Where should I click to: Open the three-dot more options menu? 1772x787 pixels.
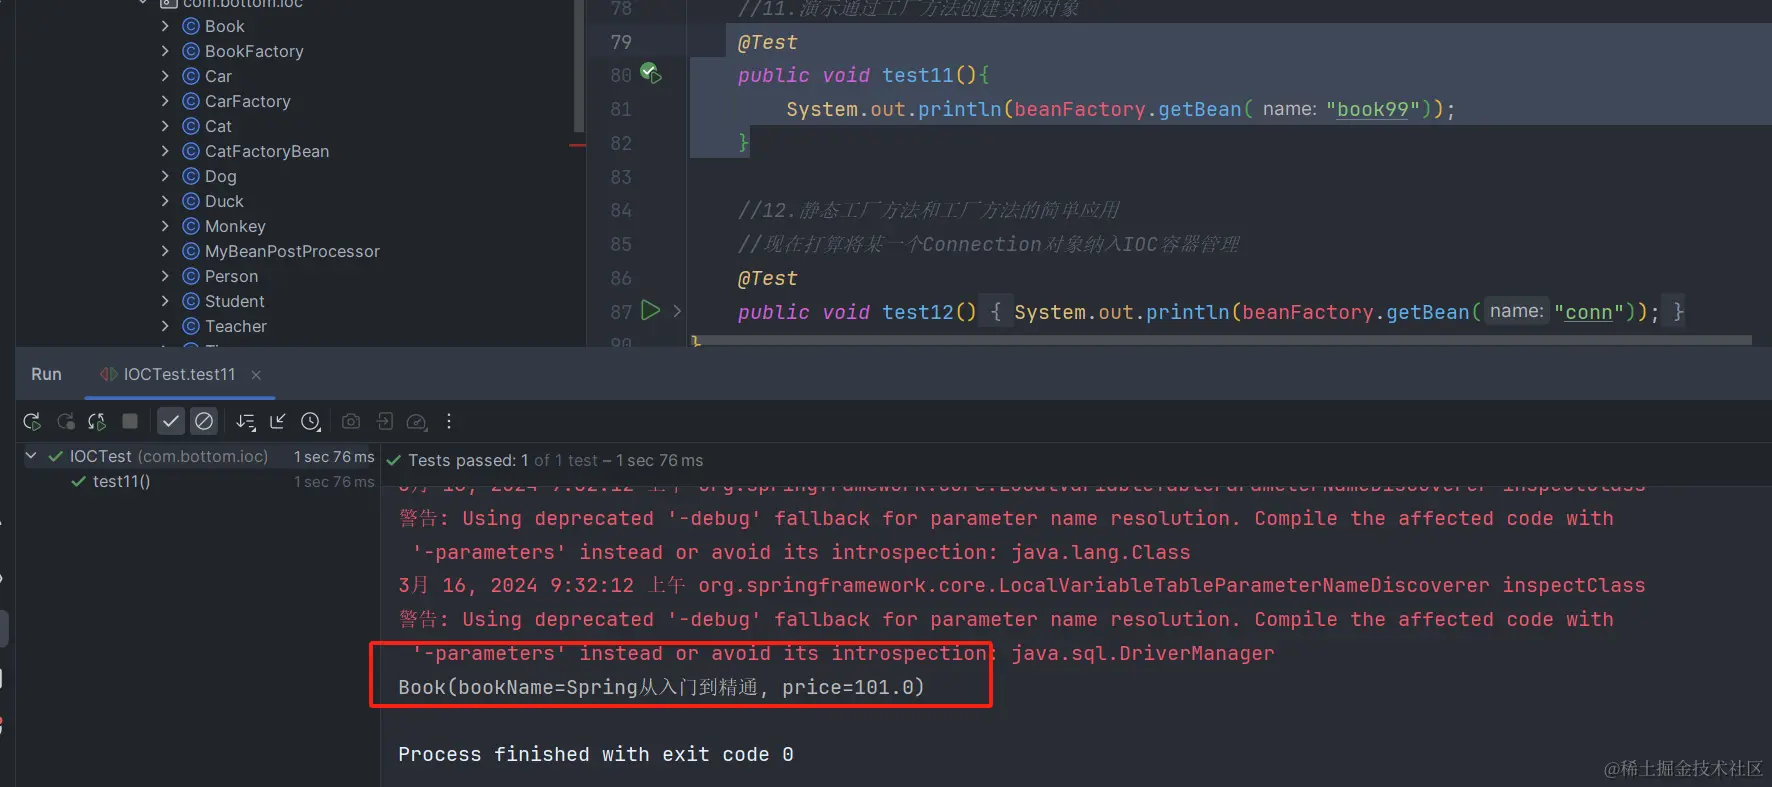click(449, 421)
